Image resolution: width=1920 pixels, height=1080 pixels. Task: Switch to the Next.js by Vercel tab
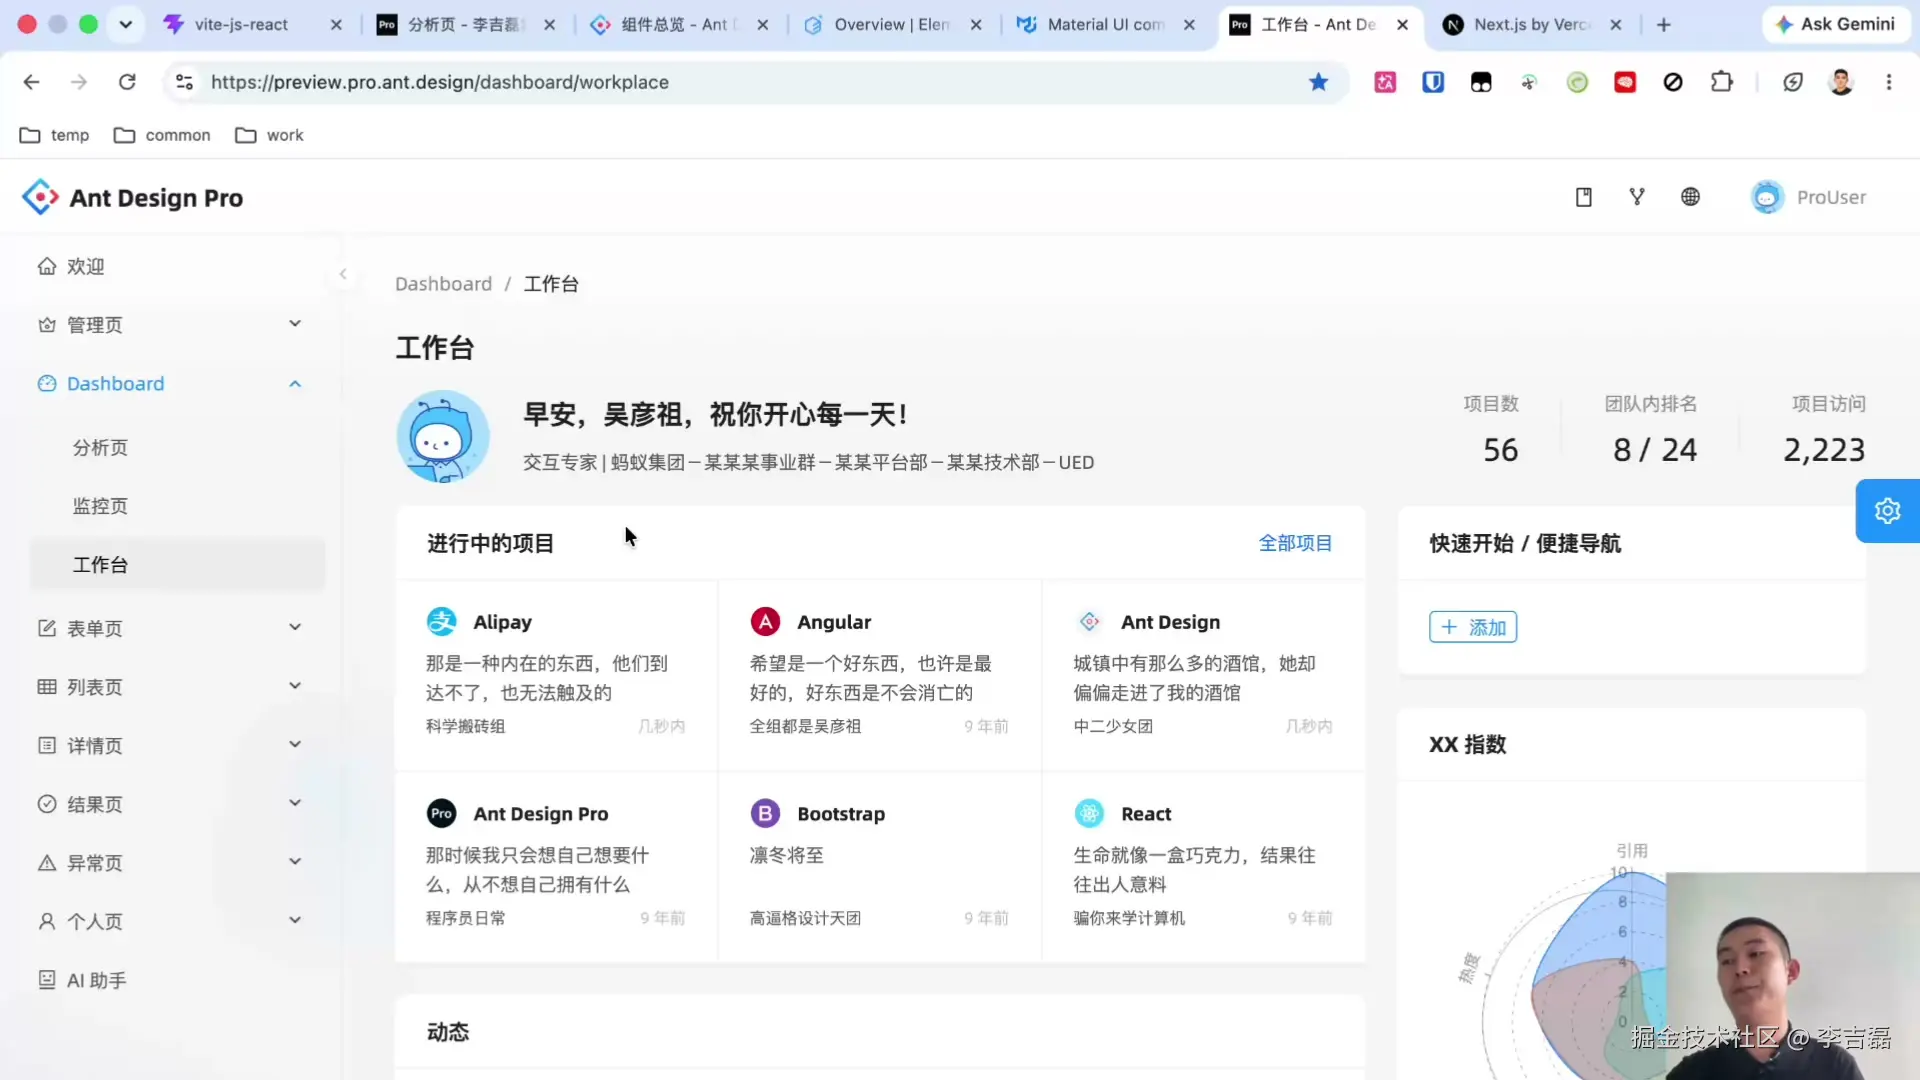tap(1531, 24)
